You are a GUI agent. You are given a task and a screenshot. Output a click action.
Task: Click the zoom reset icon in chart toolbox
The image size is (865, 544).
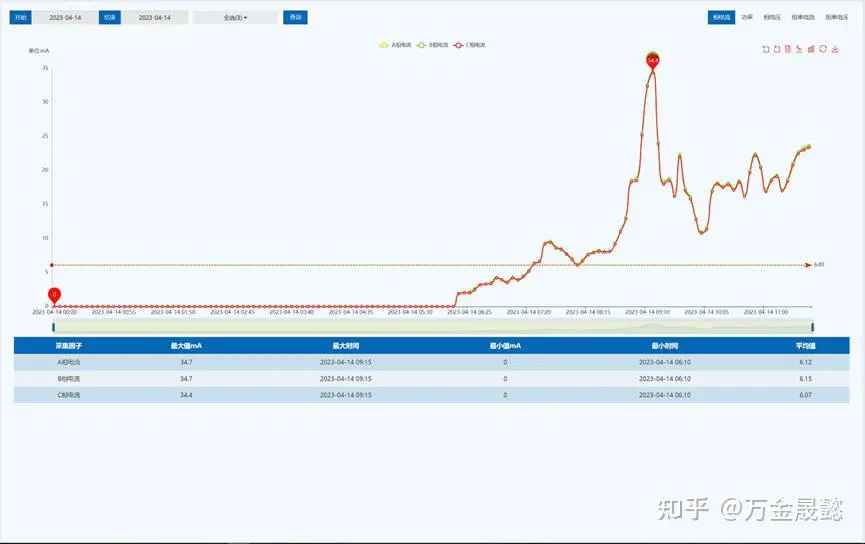click(777, 49)
